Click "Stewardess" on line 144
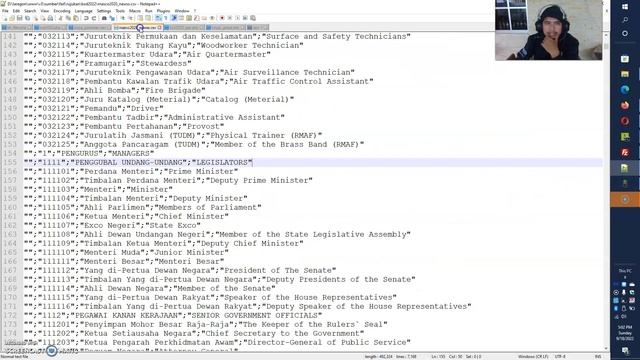Image resolution: width=640 pixels, height=360 pixels. coord(163,63)
